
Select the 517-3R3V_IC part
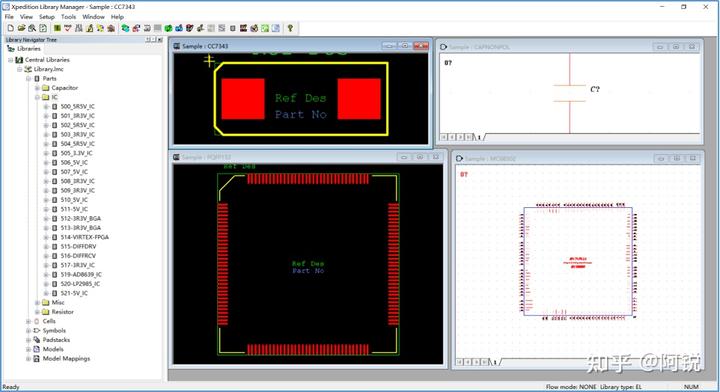click(x=77, y=265)
